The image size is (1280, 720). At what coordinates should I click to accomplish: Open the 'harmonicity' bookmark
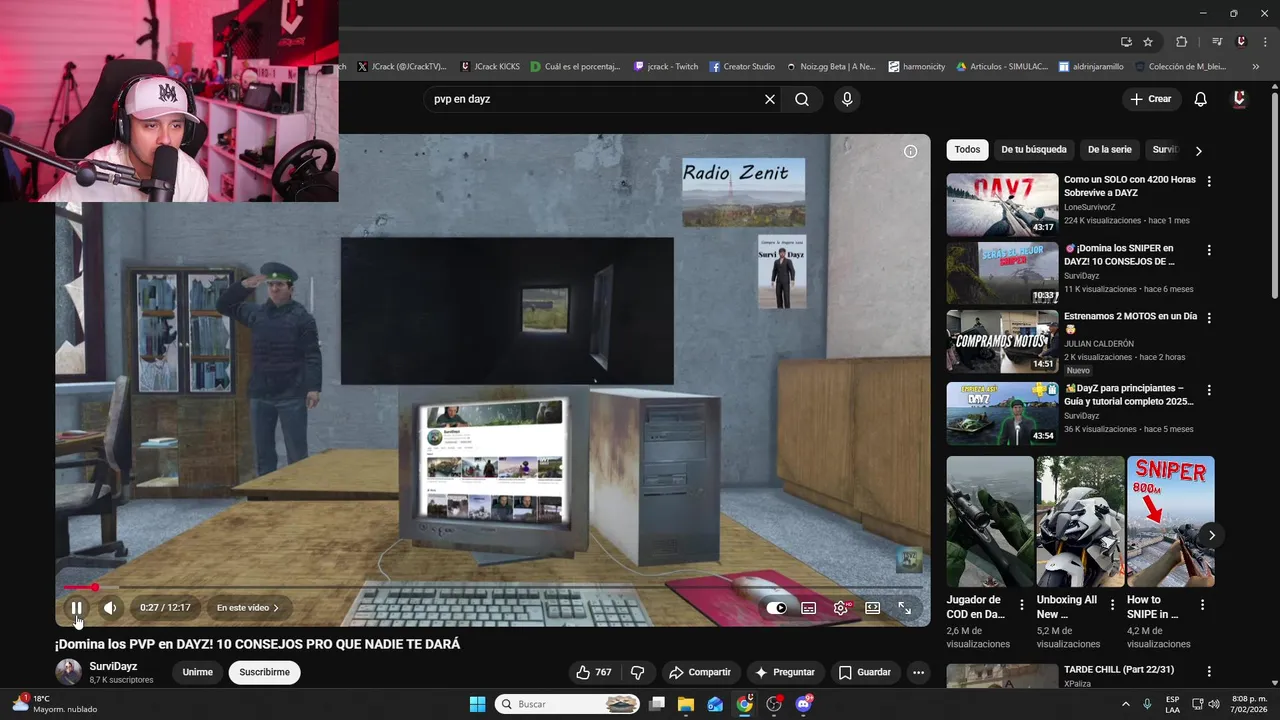pyautogui.click(x=916, y=67)
